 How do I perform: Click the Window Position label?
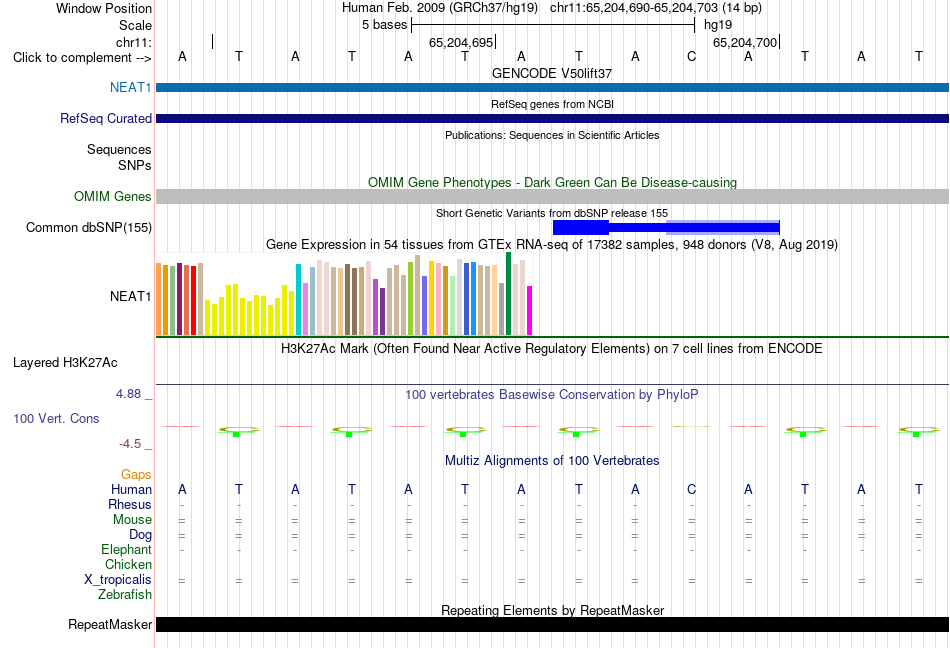tap(104, 8)
